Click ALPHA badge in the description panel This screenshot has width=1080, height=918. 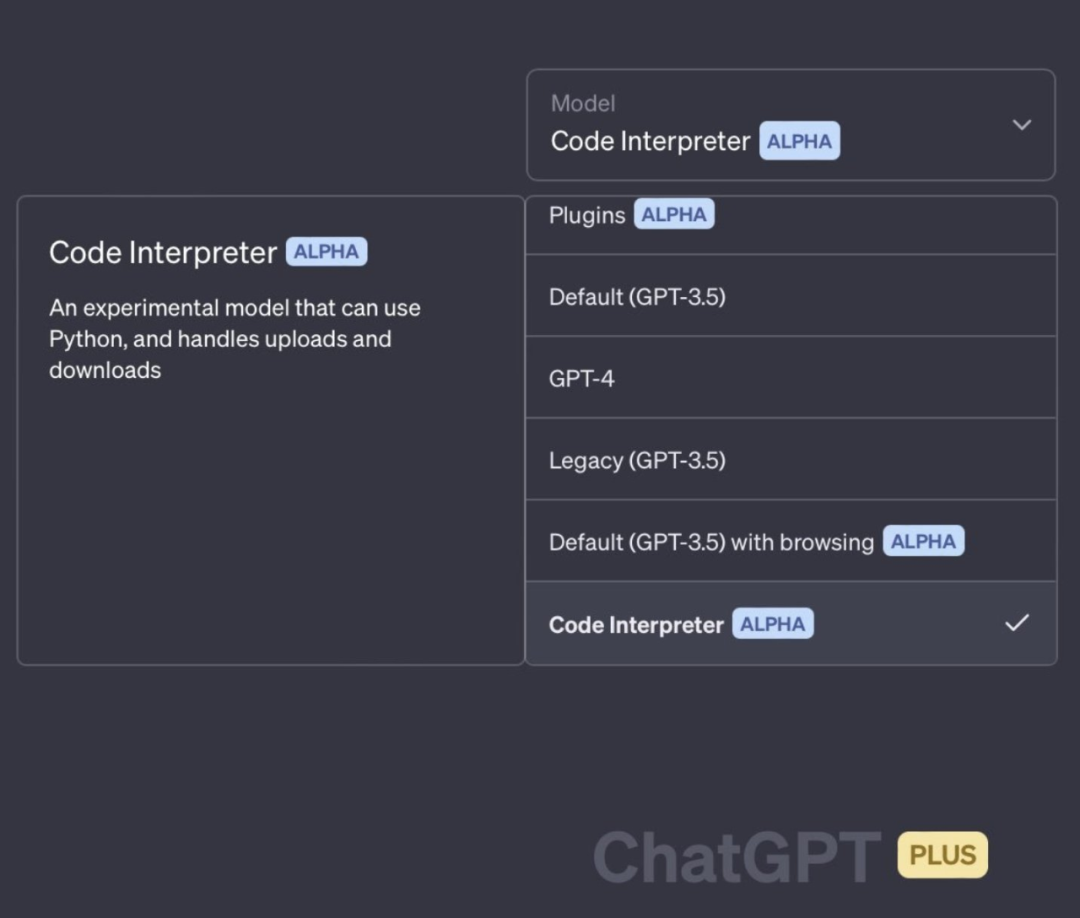point(326,252)
